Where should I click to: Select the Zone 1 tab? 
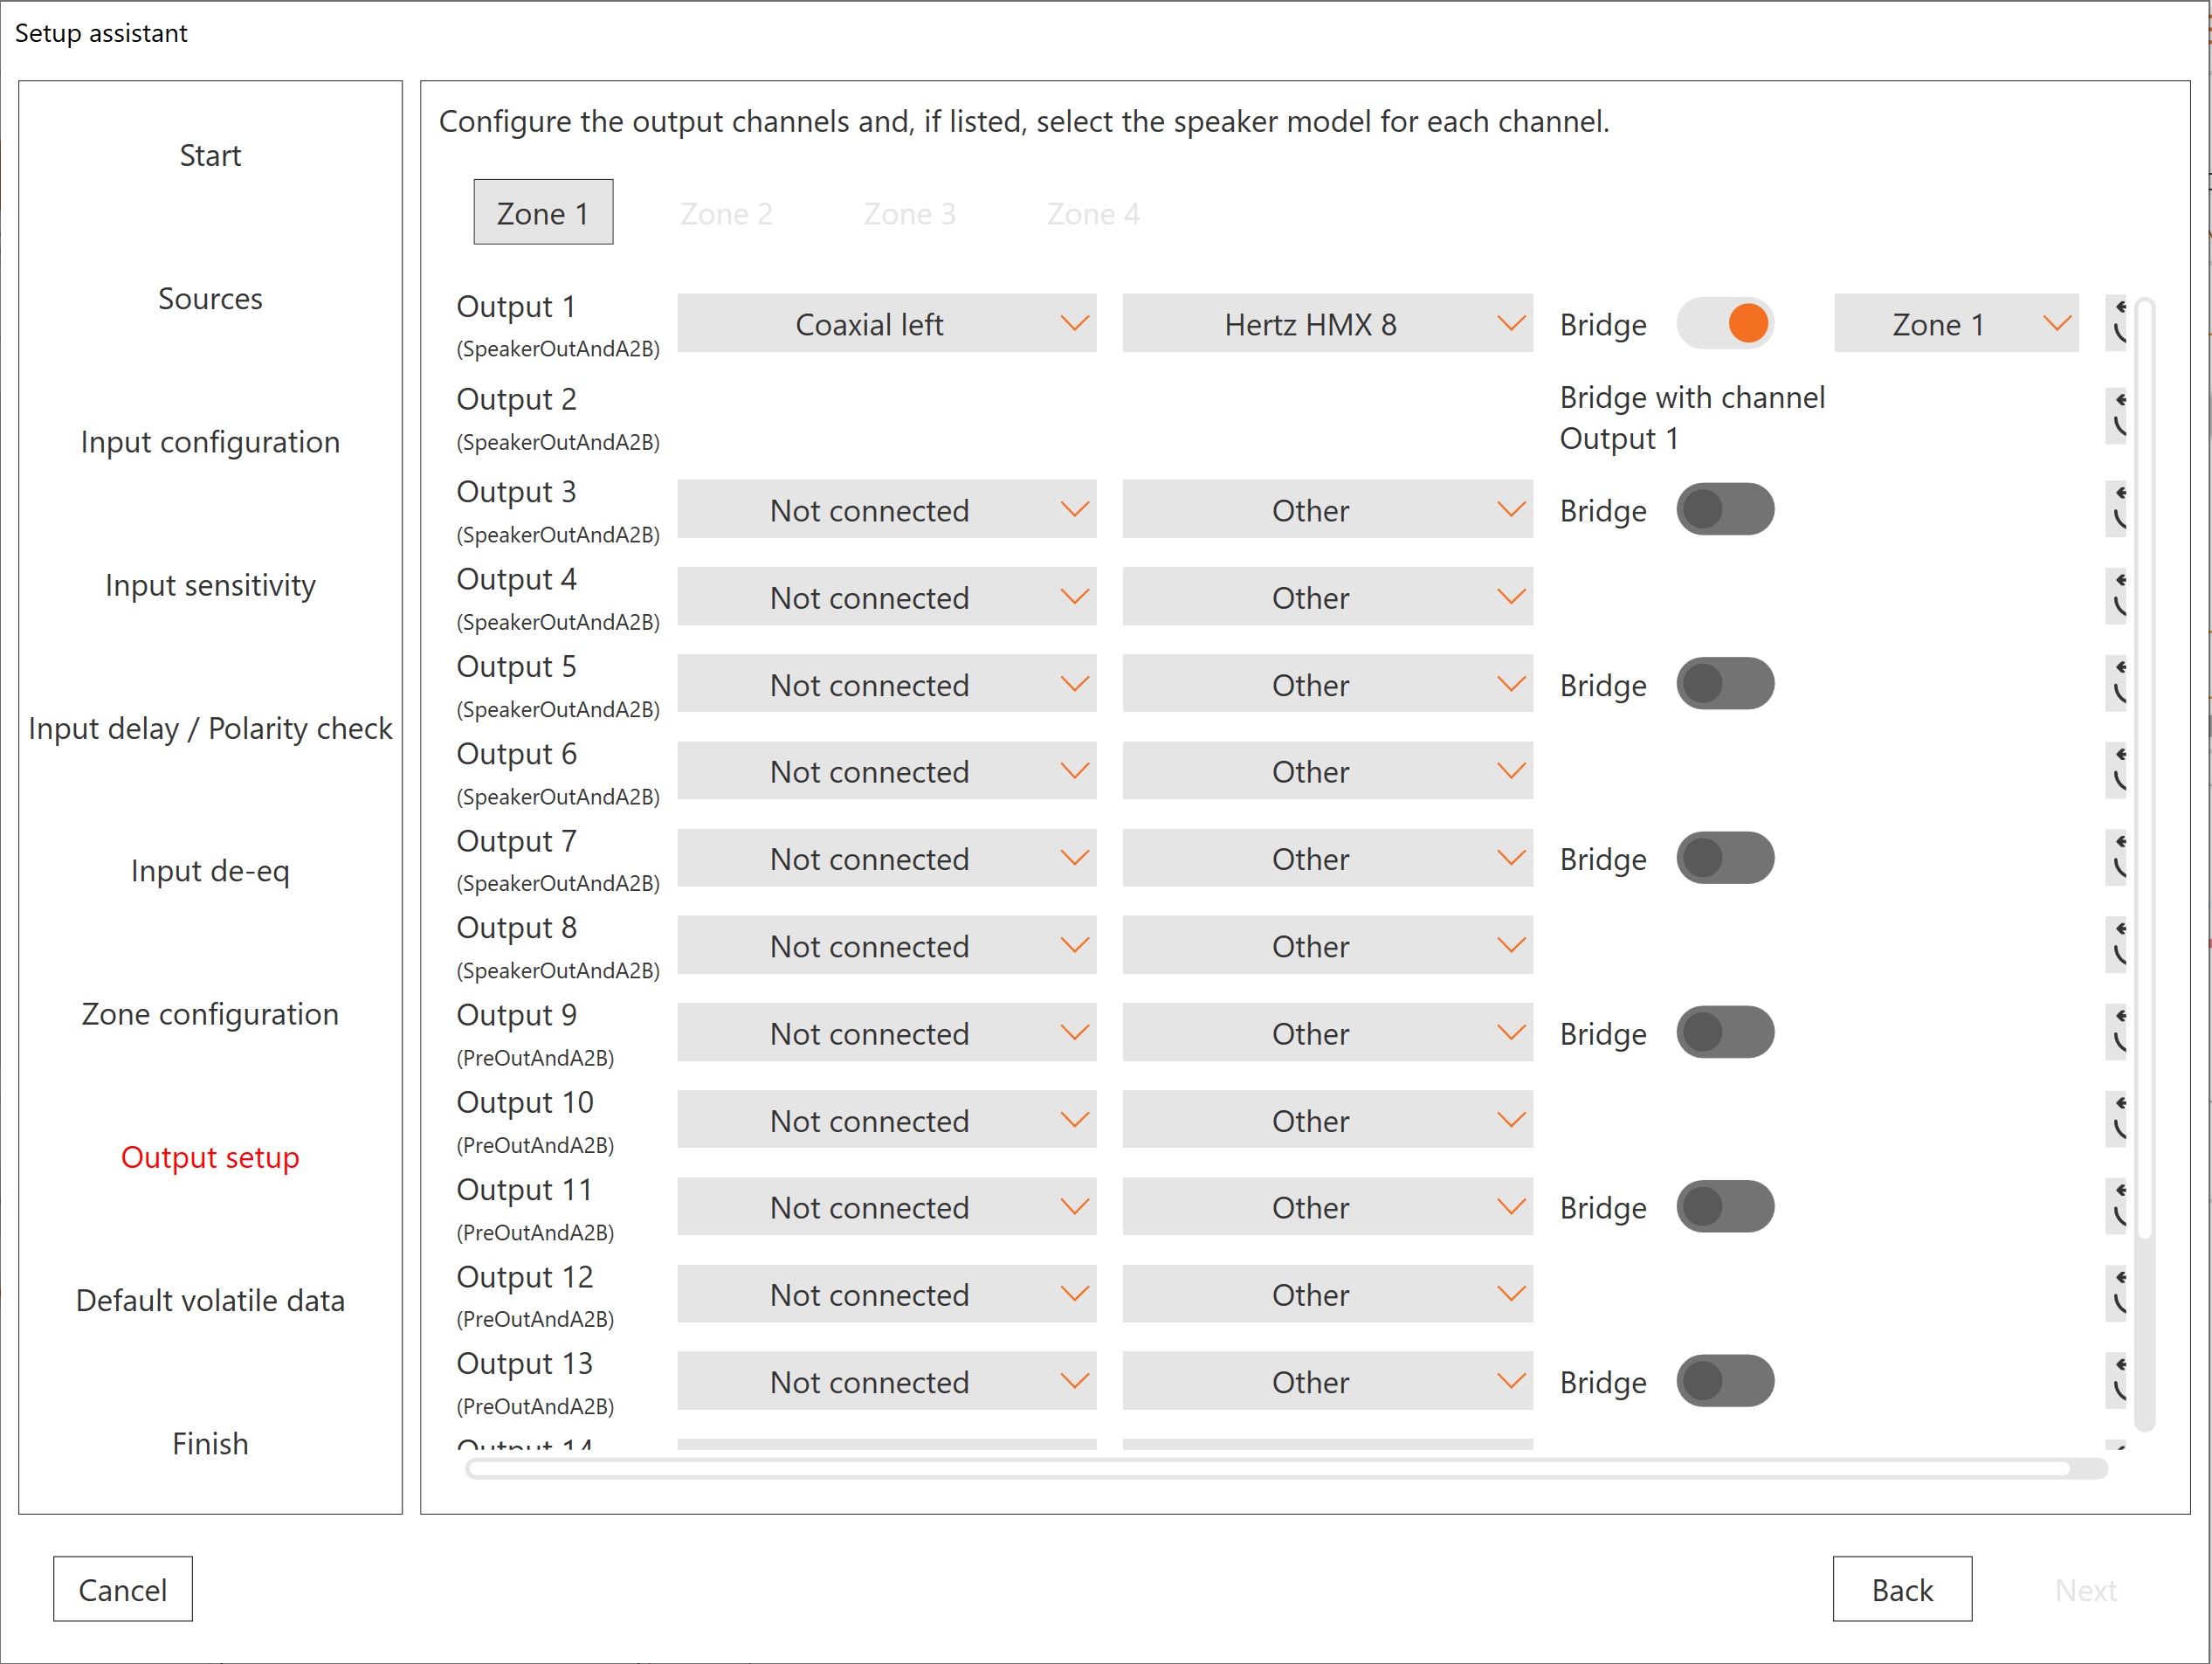click(543, 212)
